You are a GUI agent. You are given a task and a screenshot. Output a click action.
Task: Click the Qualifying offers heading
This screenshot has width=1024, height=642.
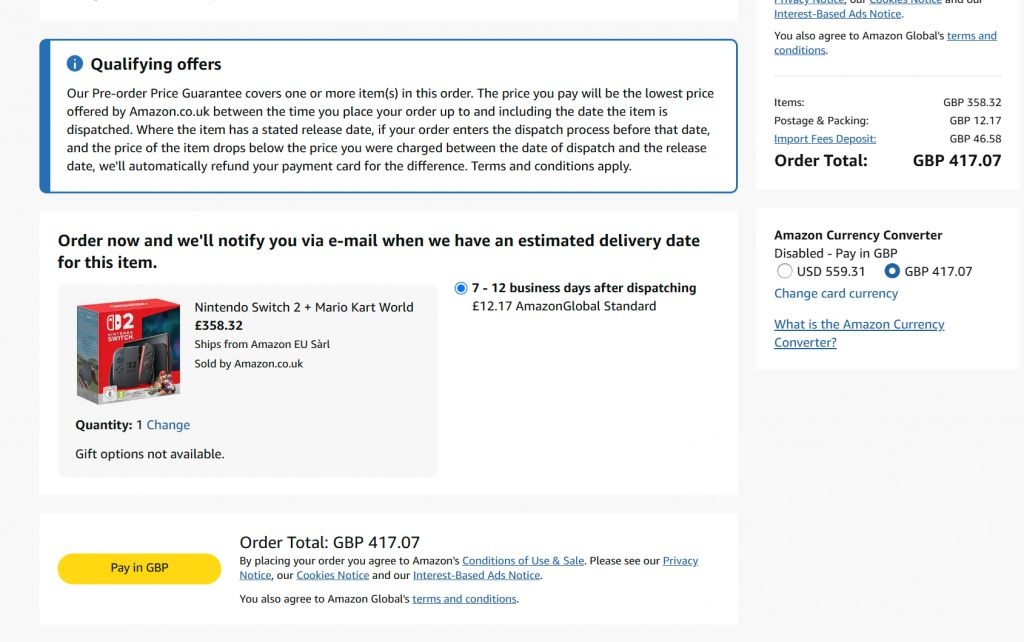click(156, 64)
